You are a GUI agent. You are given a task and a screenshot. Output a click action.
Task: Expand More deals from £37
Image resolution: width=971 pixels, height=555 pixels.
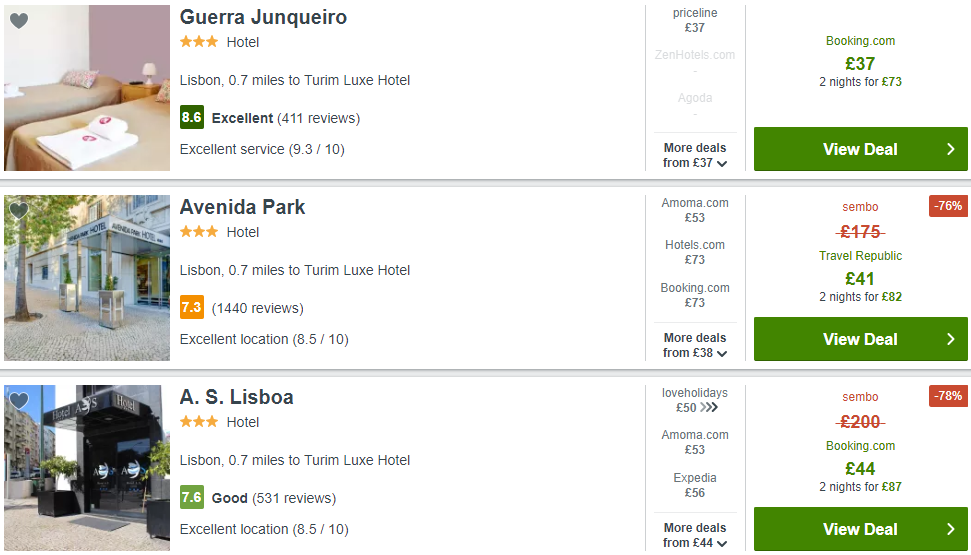695,155
